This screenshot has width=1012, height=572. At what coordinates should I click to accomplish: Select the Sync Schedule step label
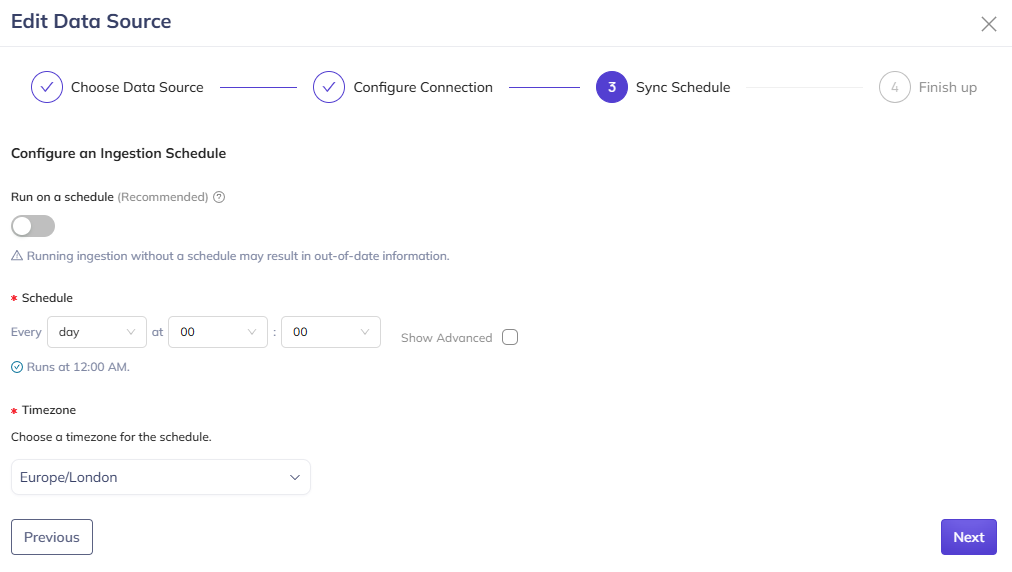pyautogui.click(x=683, y=87)
